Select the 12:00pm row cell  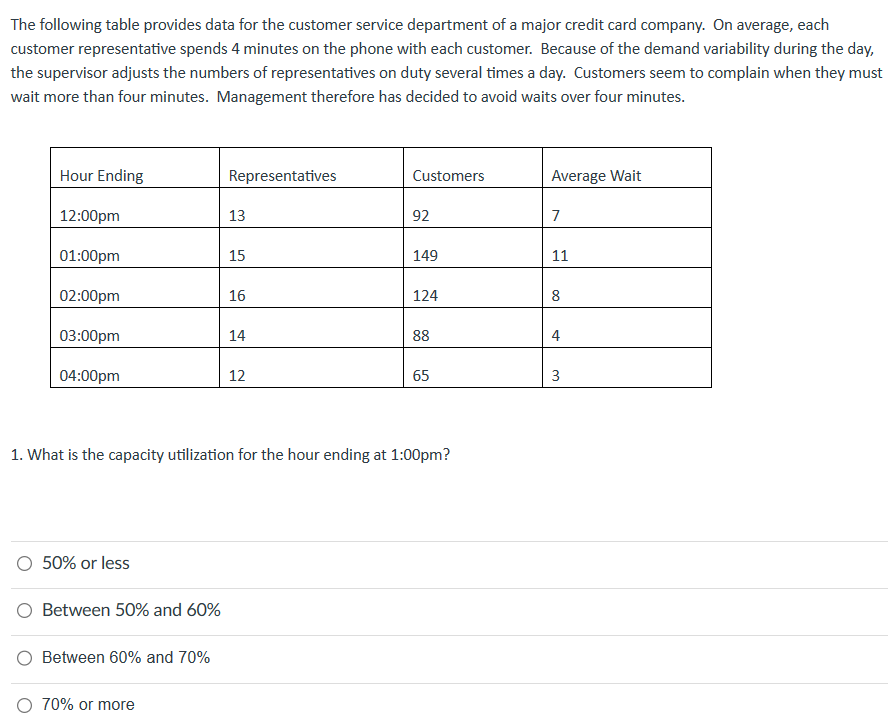pos(89,215)
